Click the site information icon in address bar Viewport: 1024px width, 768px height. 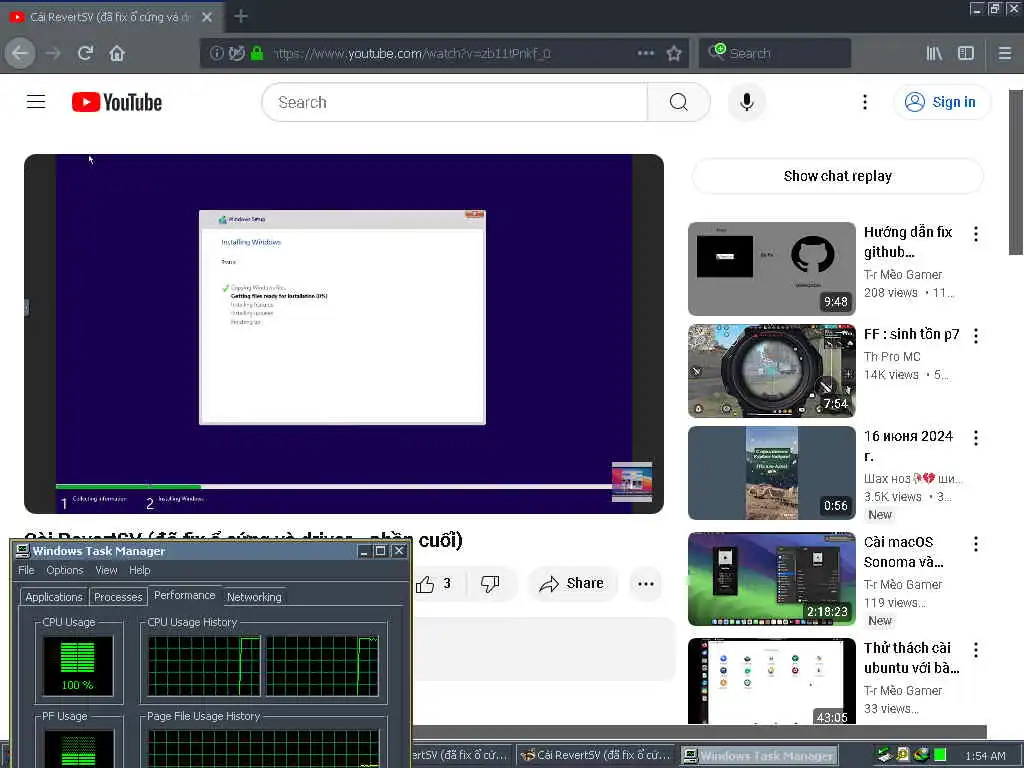pos(216,54)
